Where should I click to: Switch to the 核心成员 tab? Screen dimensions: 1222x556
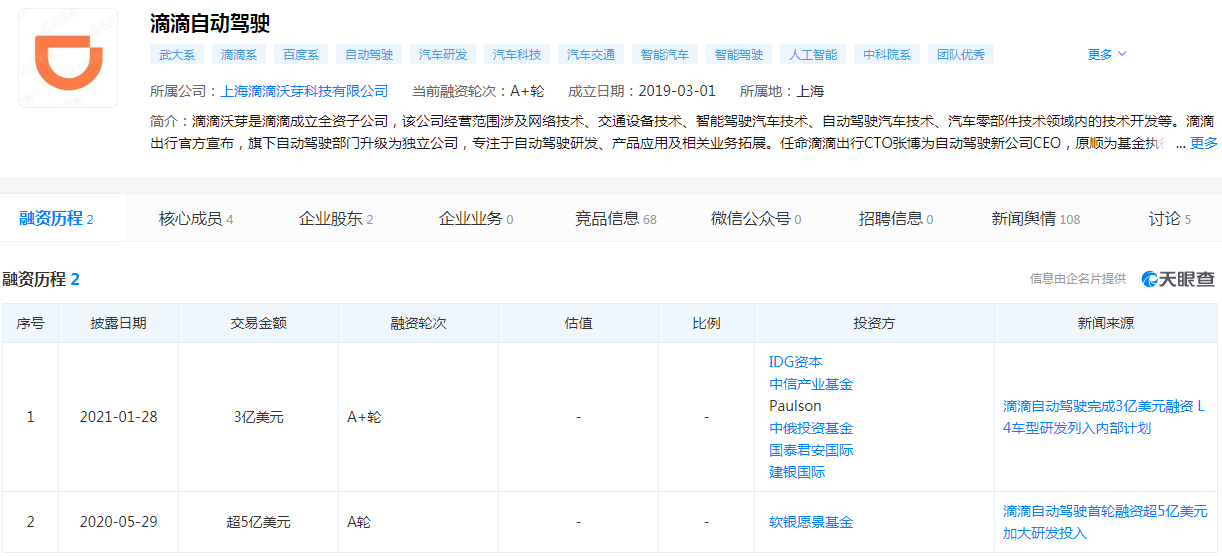(196, 218)
